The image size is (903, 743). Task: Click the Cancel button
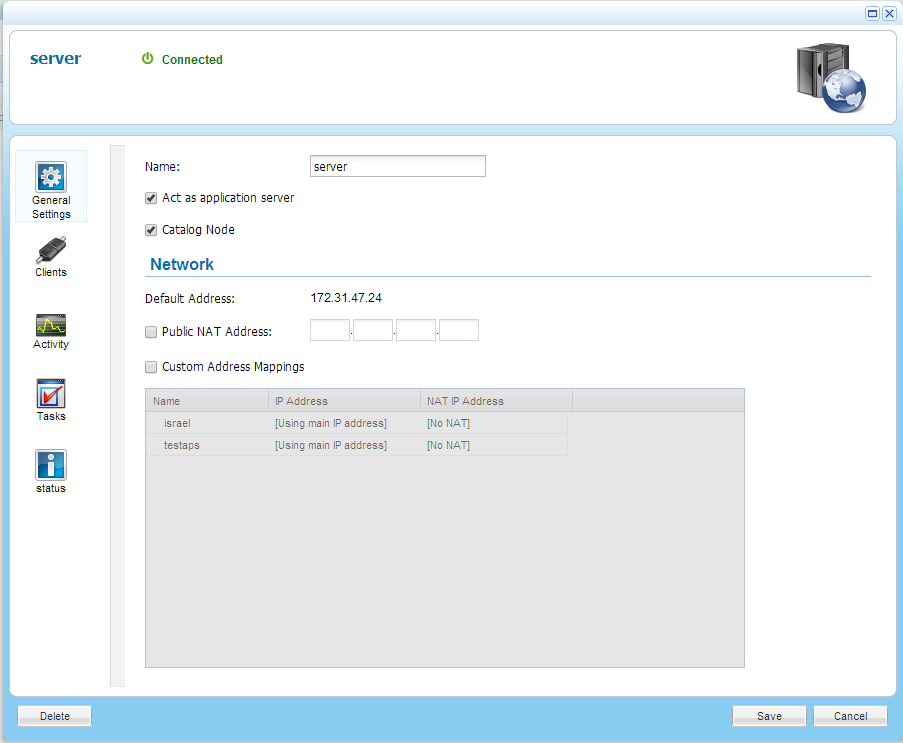[x=851, y=716]
